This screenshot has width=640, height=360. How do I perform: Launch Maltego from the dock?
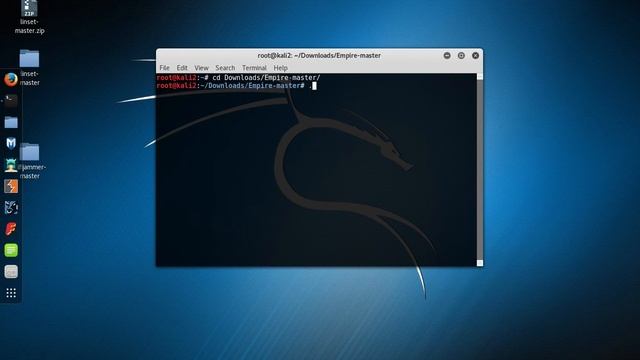tap(11, 207)
